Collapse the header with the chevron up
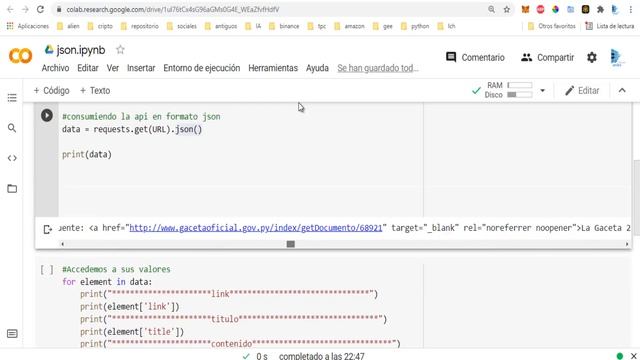Screen dimensions: 640x360 [x=622, y=90]
